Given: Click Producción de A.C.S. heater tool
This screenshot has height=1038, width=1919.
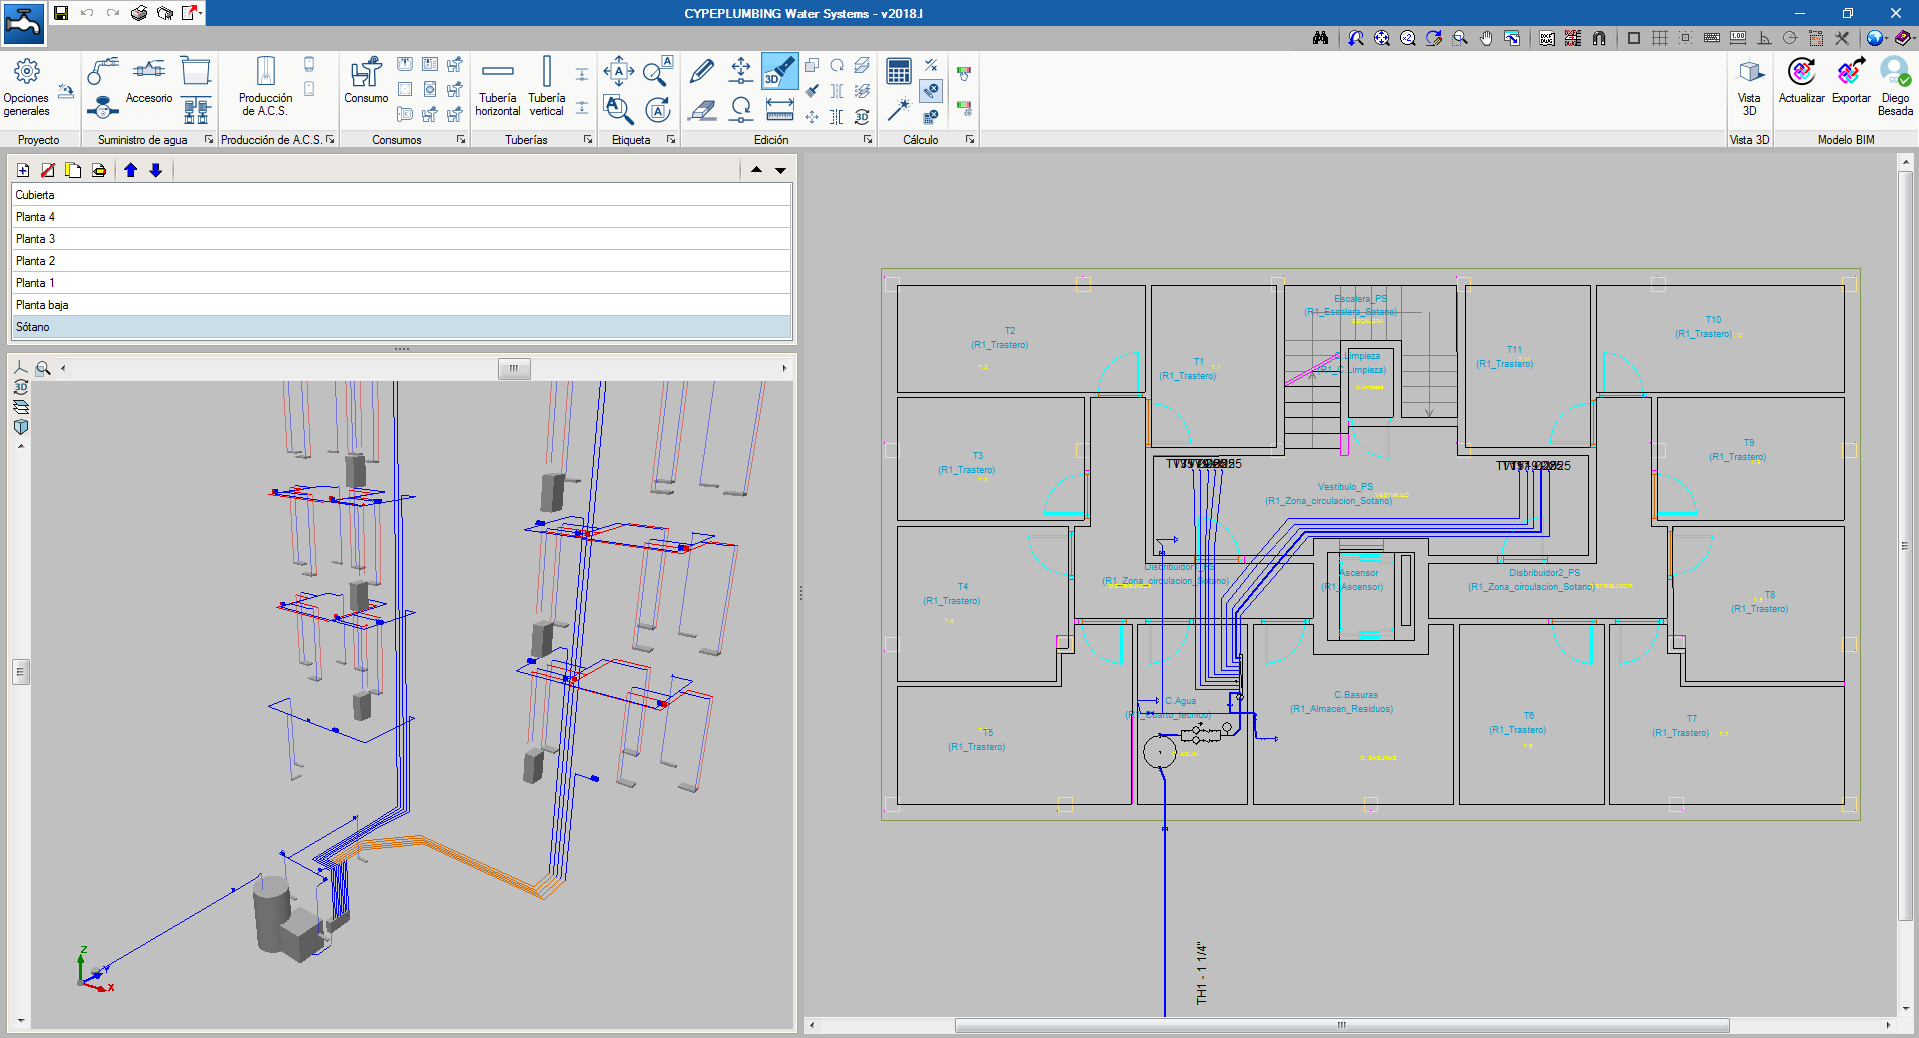Looking at the screenshot, I should click(x=265, y=87).
